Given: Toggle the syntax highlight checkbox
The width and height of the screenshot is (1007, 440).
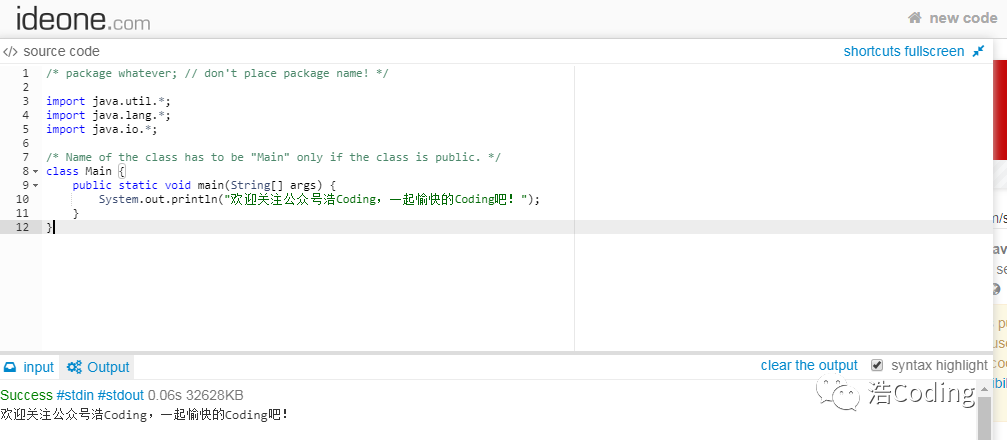Looking at the screenshot, I should (877, 365).
